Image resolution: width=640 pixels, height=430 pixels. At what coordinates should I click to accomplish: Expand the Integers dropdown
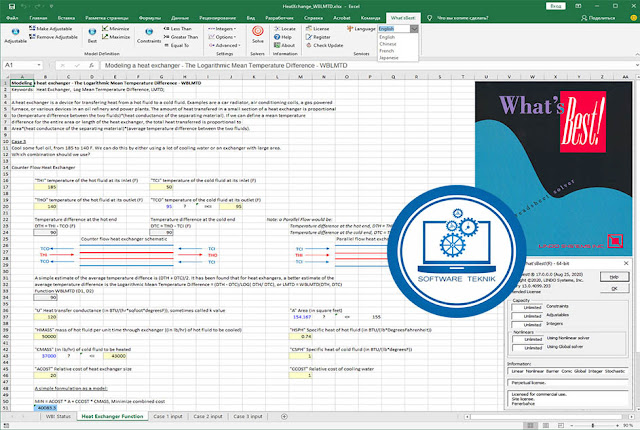tap(222, 29)
